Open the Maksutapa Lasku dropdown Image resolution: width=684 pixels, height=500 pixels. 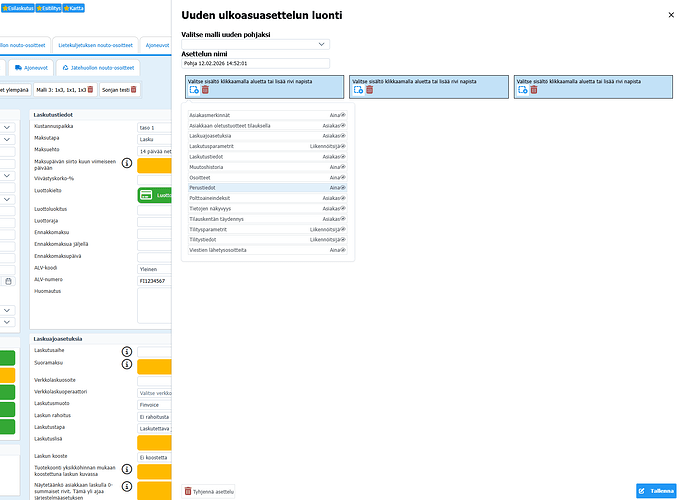153,139
